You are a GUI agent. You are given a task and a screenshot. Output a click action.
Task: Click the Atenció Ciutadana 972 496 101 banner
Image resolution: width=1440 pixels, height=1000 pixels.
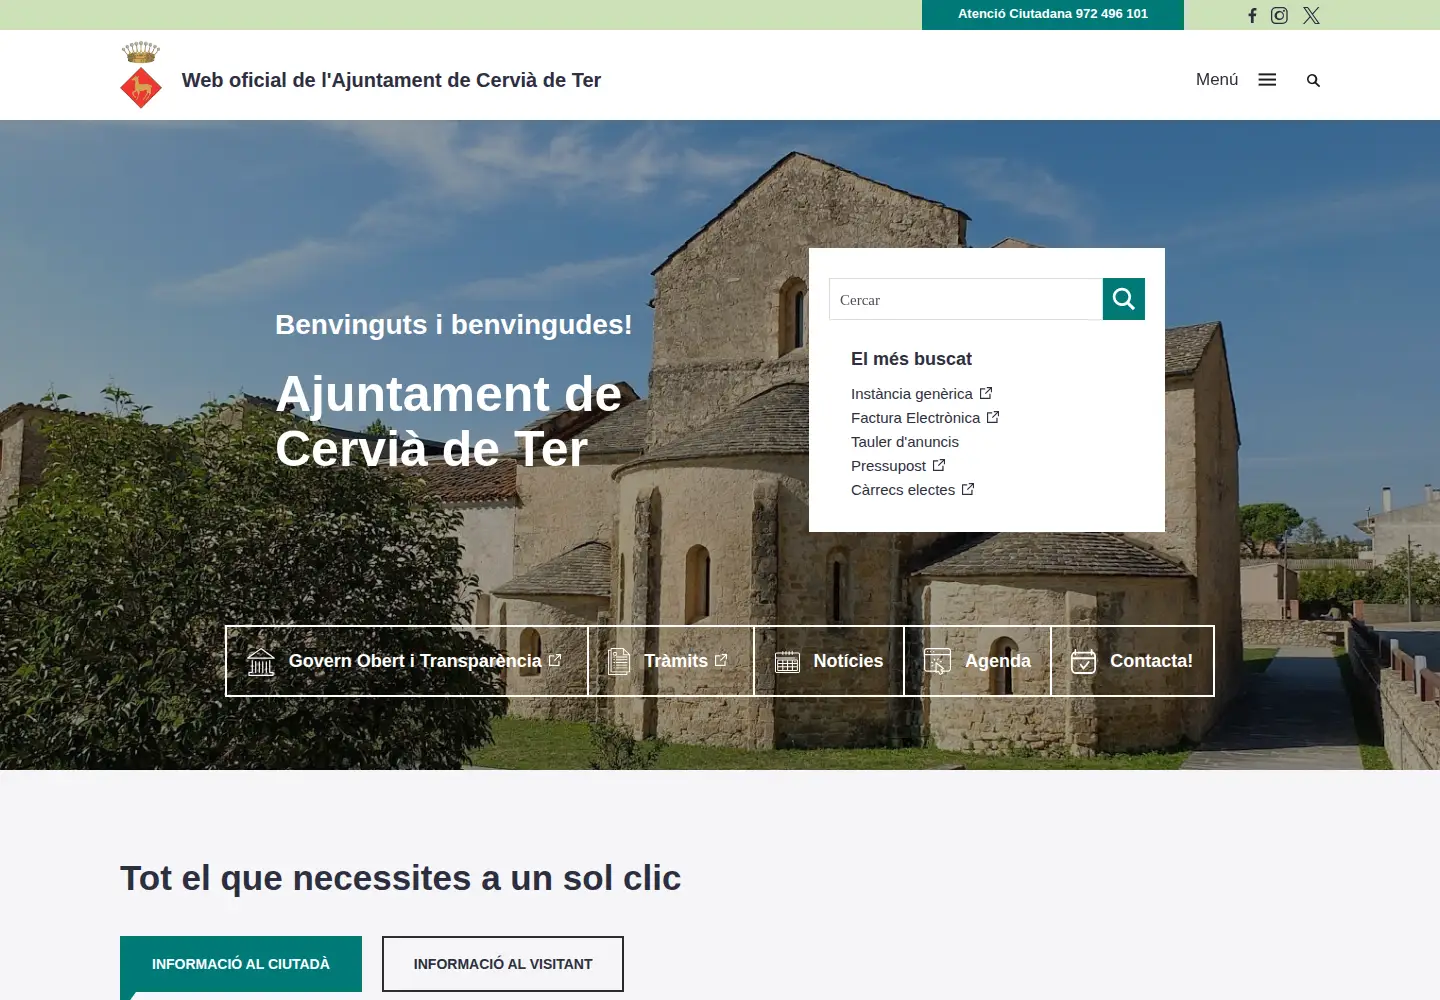coord(1053,14)
